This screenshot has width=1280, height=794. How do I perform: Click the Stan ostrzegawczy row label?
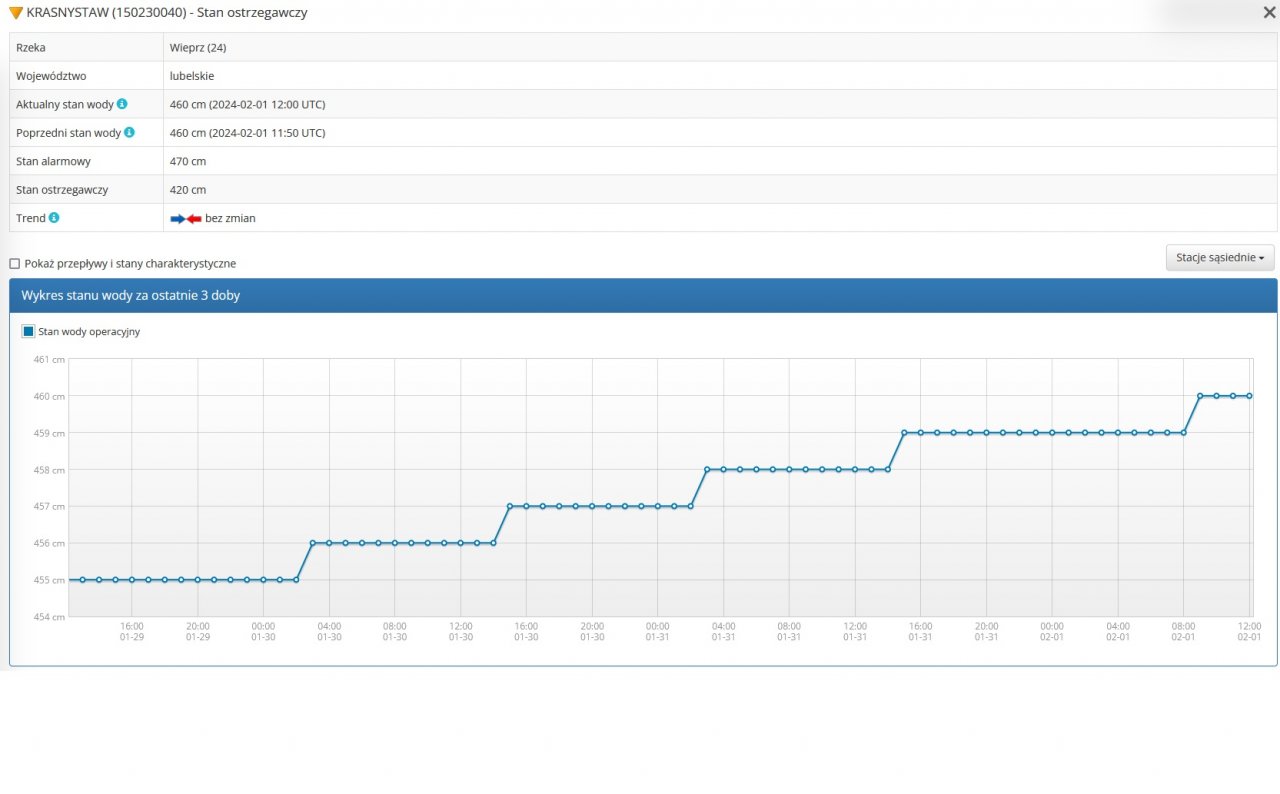point(62,189)
